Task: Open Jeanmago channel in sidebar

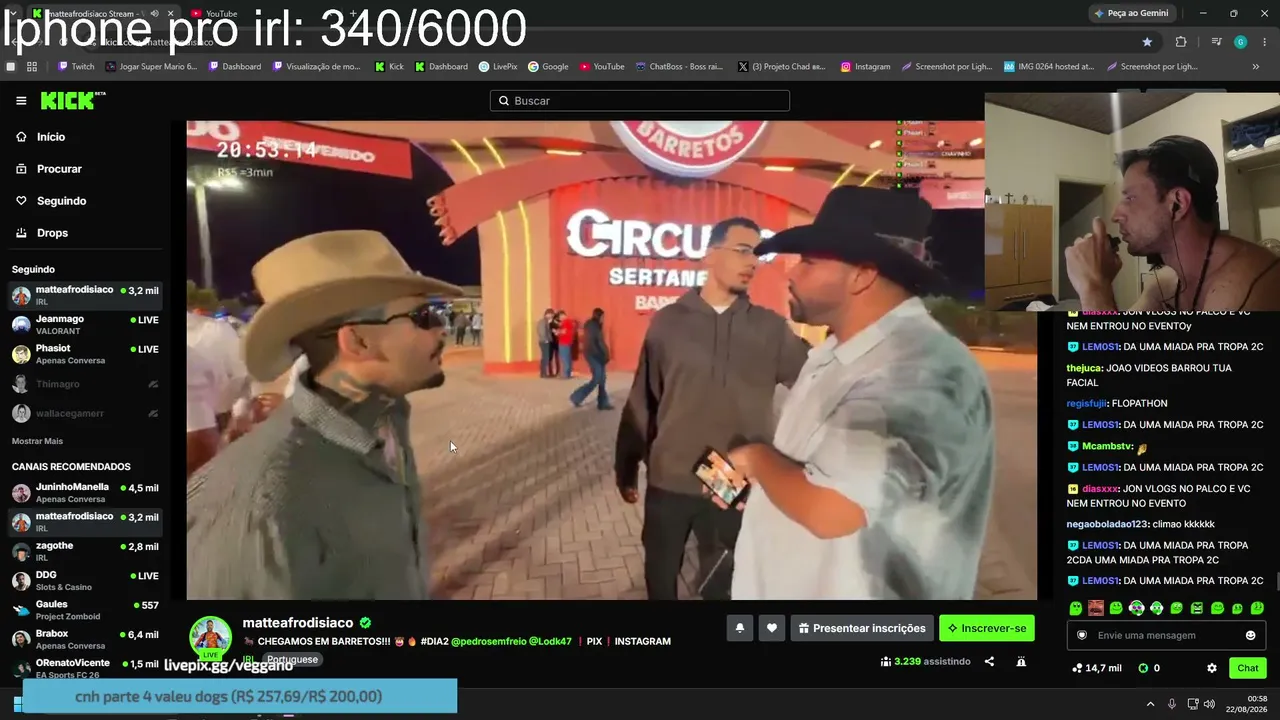Action: pyautogui.click(x=85, y=324)
